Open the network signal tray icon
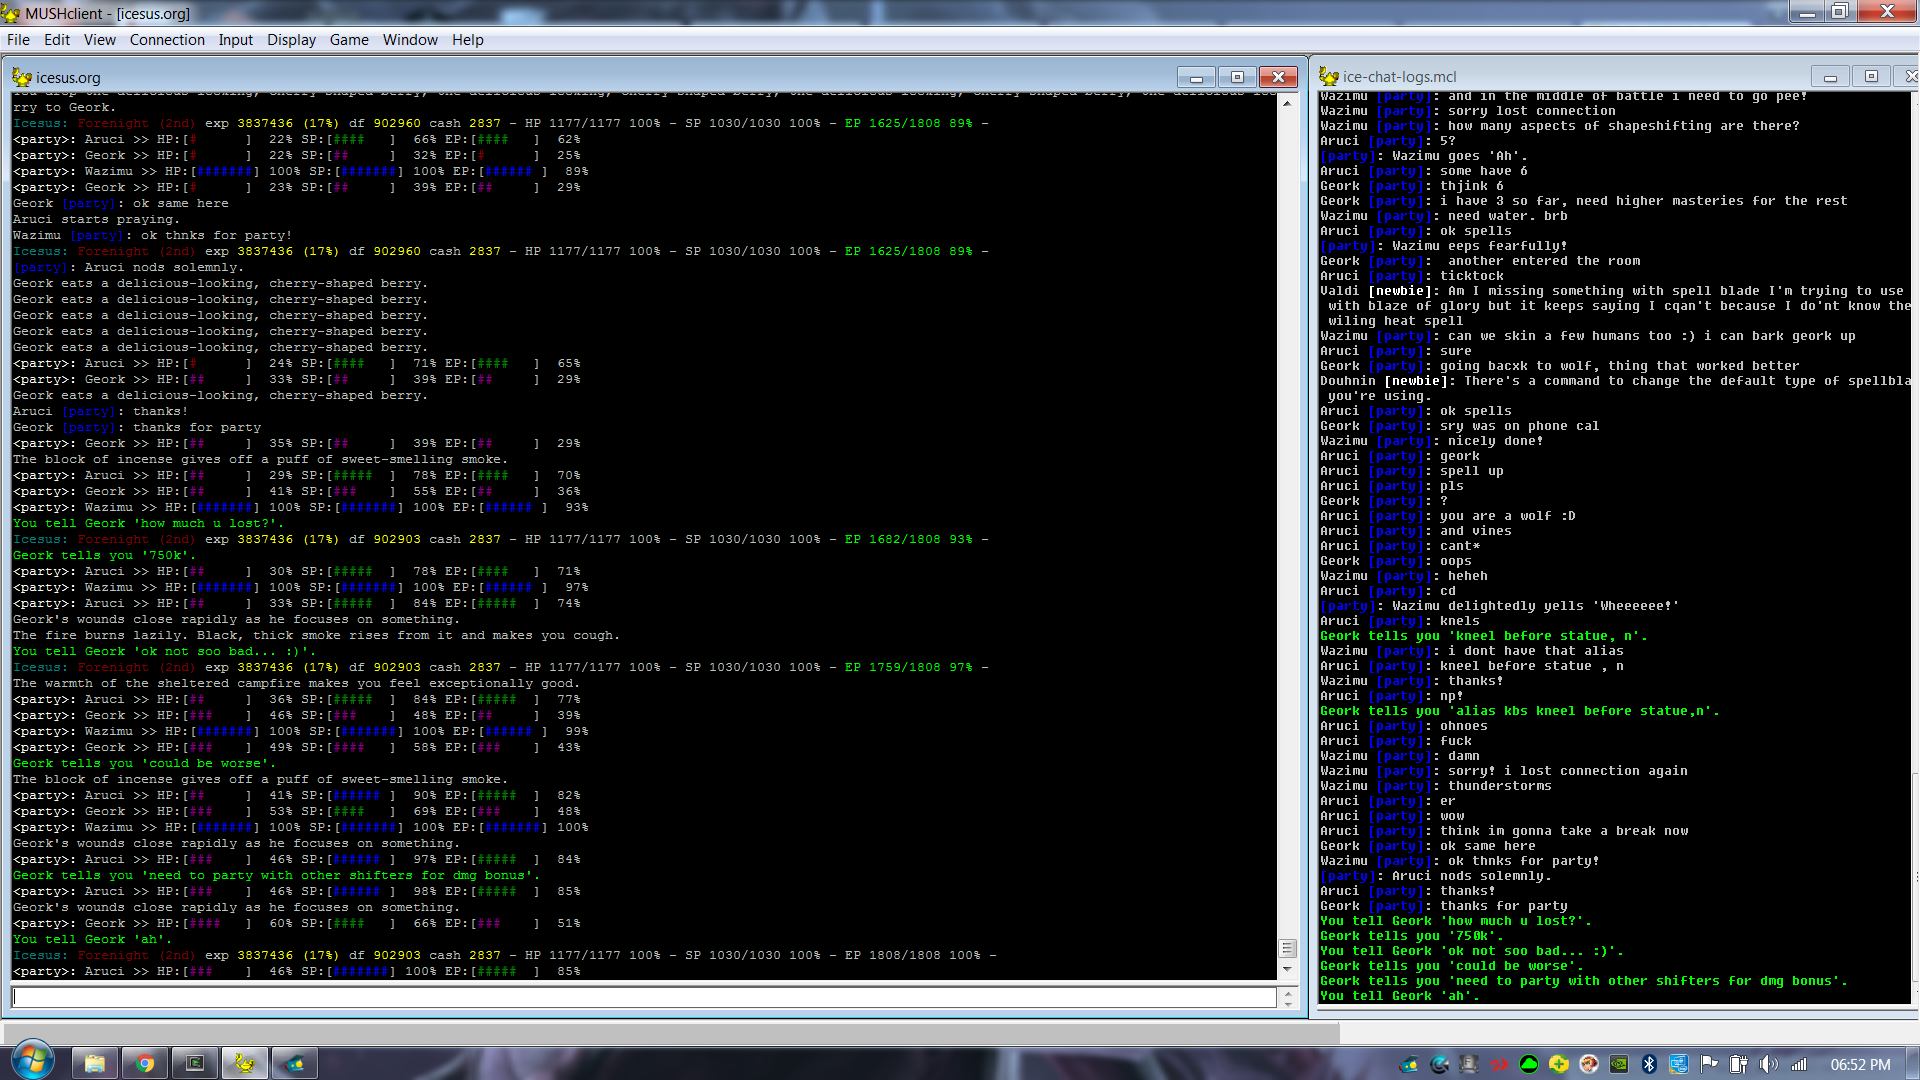Image resolution: width=1920 pixels, height=1080 pixels. 1799,1064
